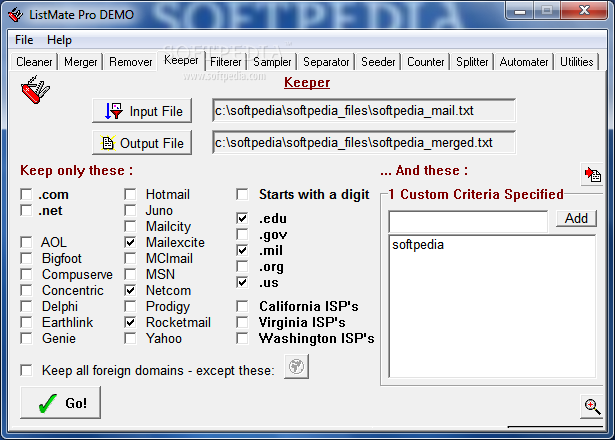Switch to the Filterer tab

point(226,62)
